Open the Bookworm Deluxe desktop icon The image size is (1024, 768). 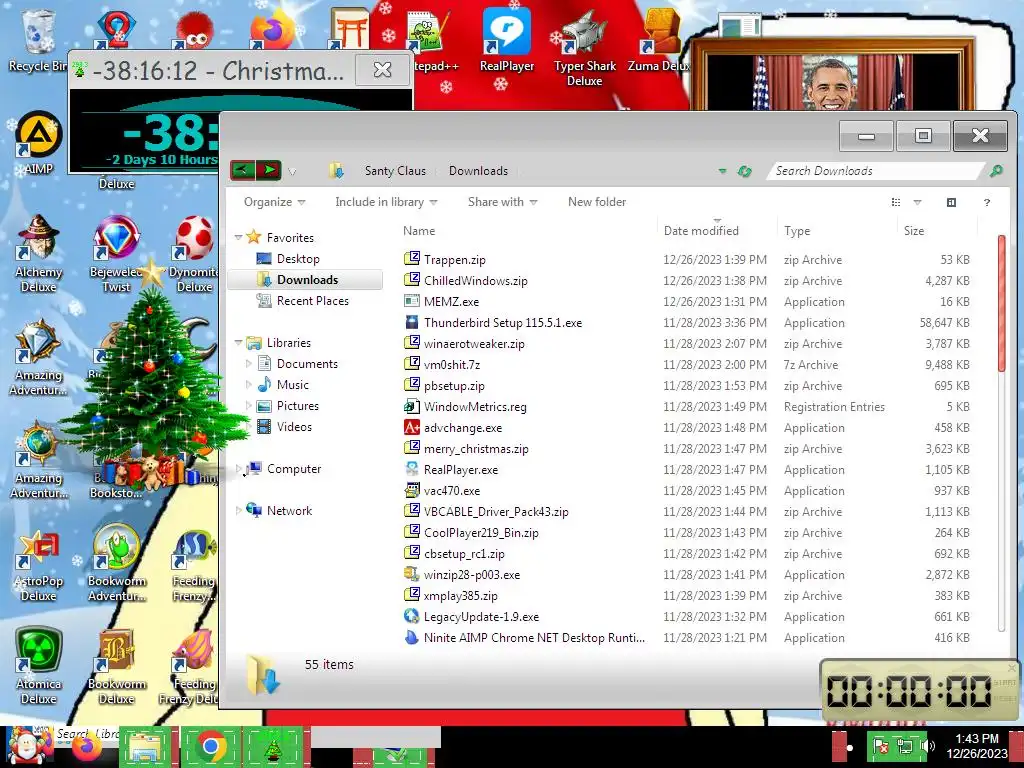116,666
